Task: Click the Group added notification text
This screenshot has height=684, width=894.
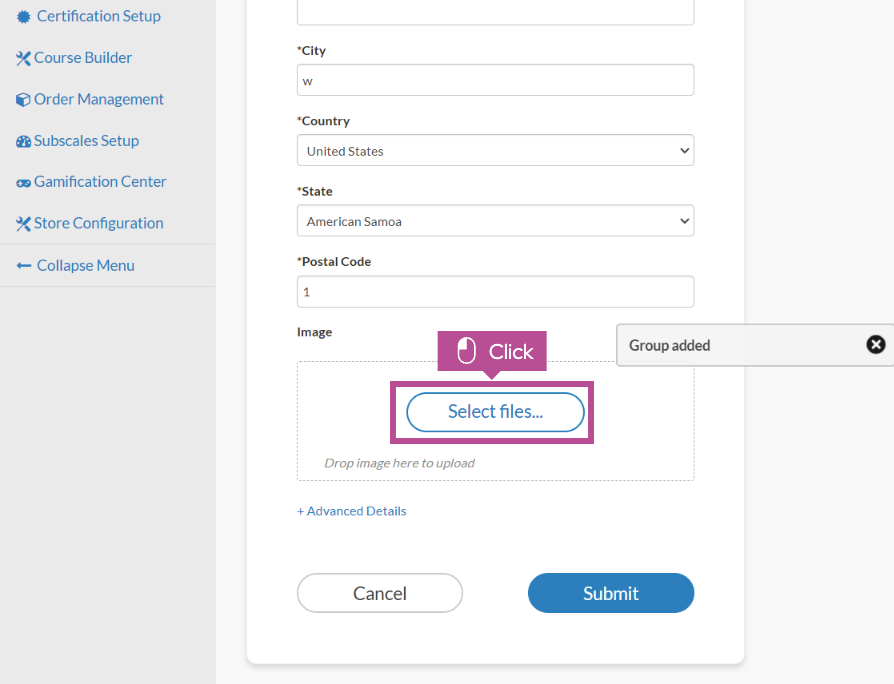Action: tap(669, 345)
